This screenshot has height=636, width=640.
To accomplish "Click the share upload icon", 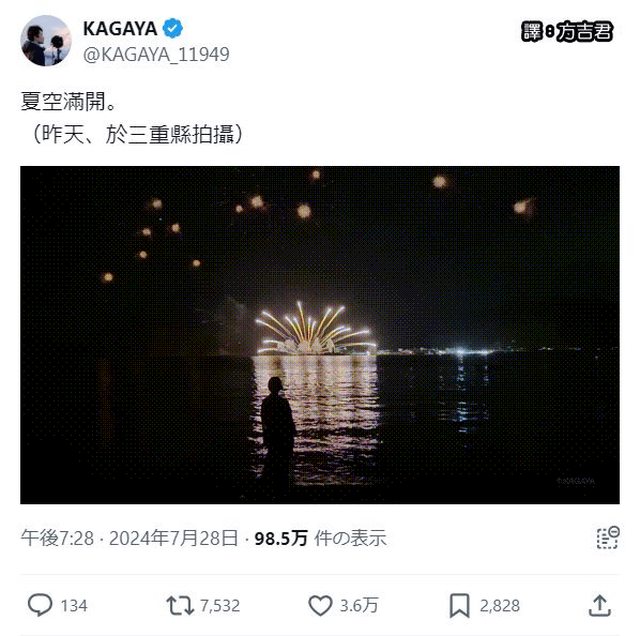I will (x=599, y=605).
